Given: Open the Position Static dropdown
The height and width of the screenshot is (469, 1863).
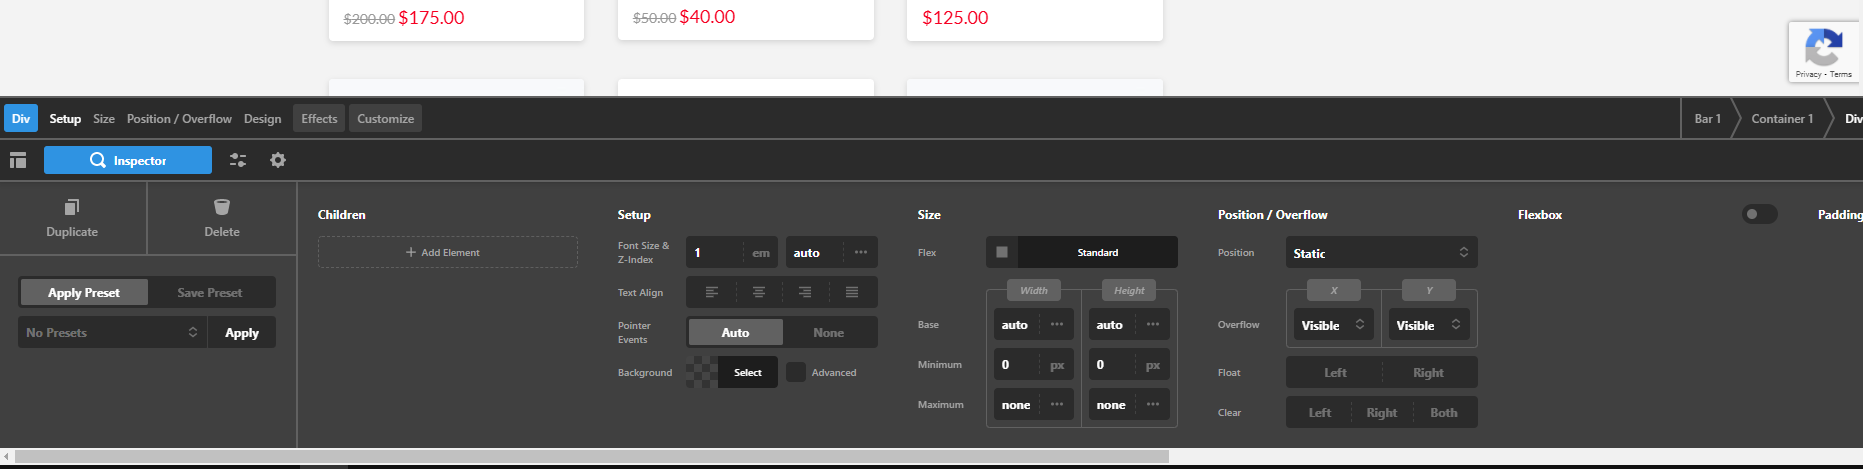Looking at the screenshot, I should 1381,253.
